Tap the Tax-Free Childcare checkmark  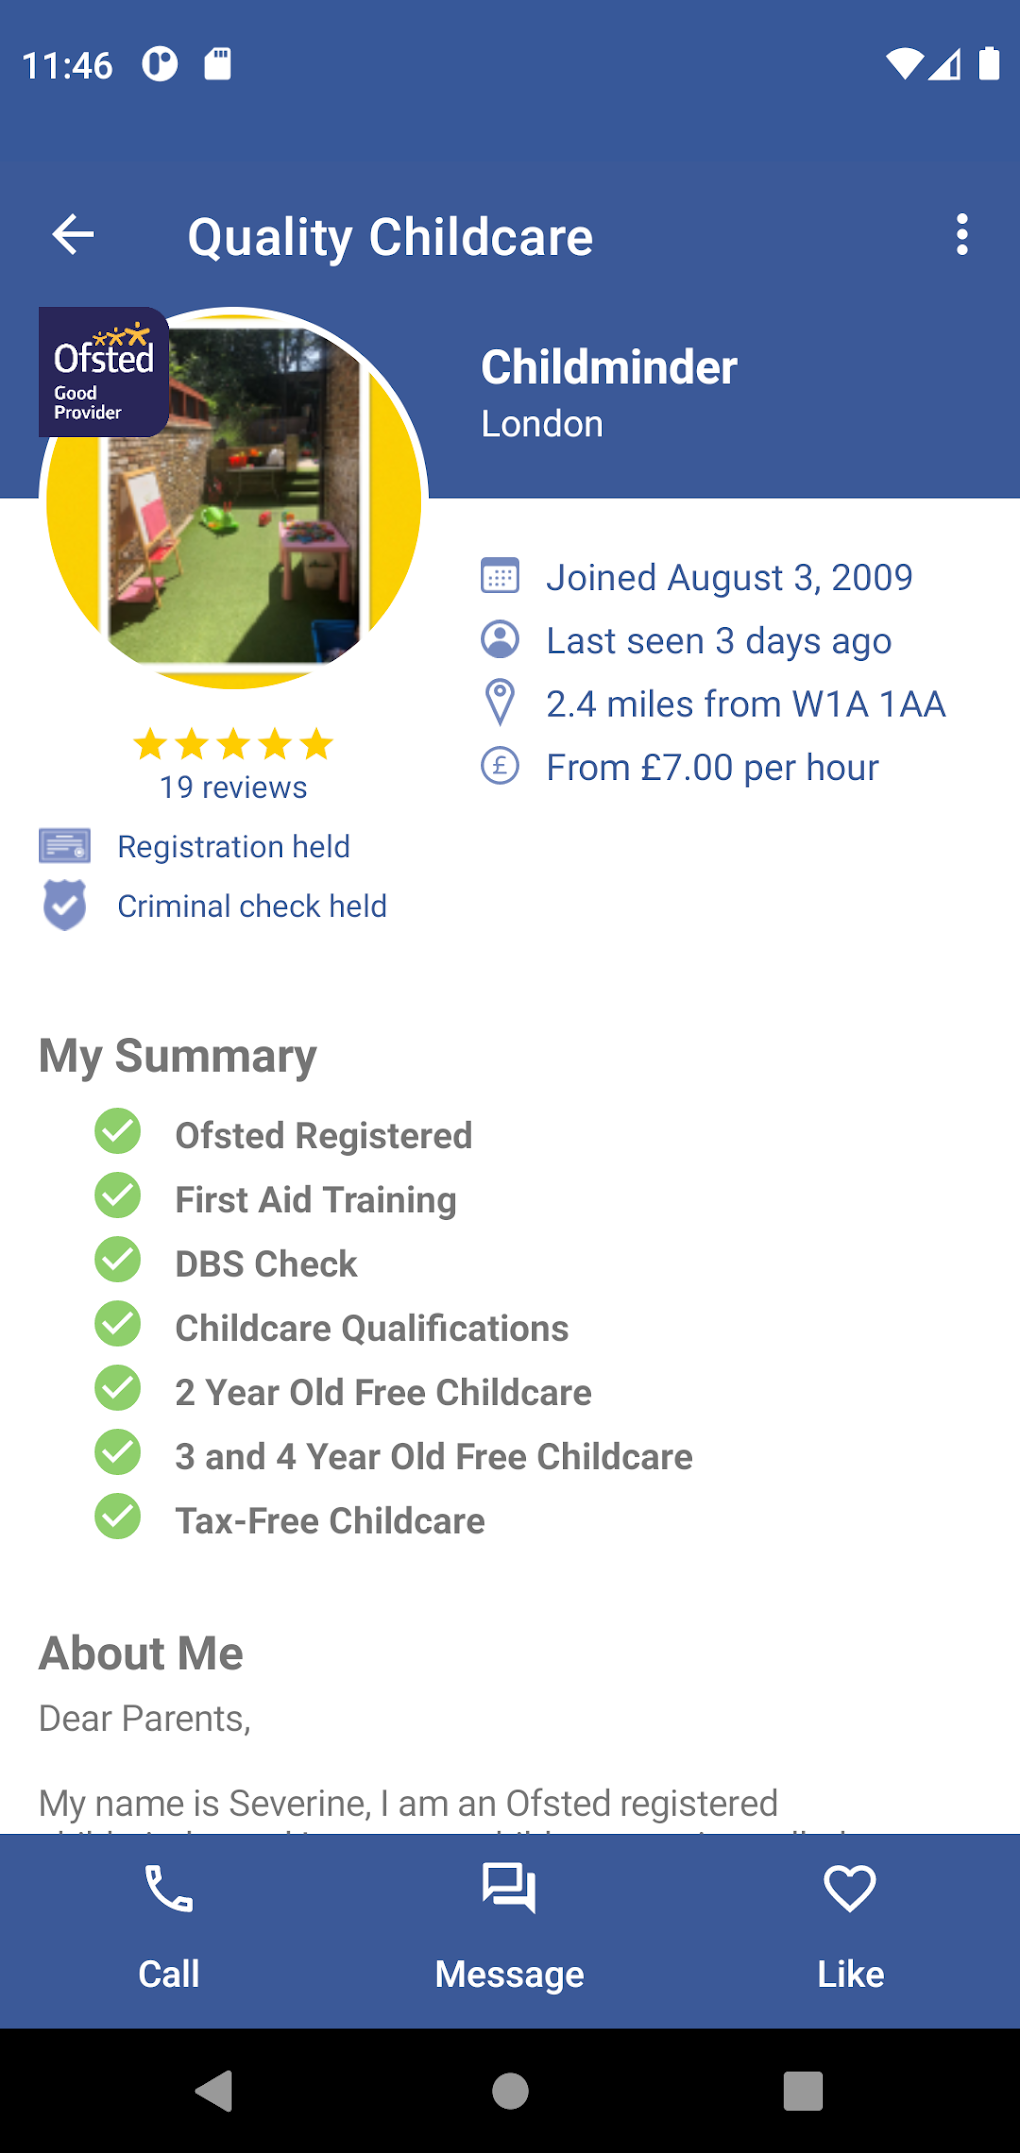click(x=118, y=1517)
